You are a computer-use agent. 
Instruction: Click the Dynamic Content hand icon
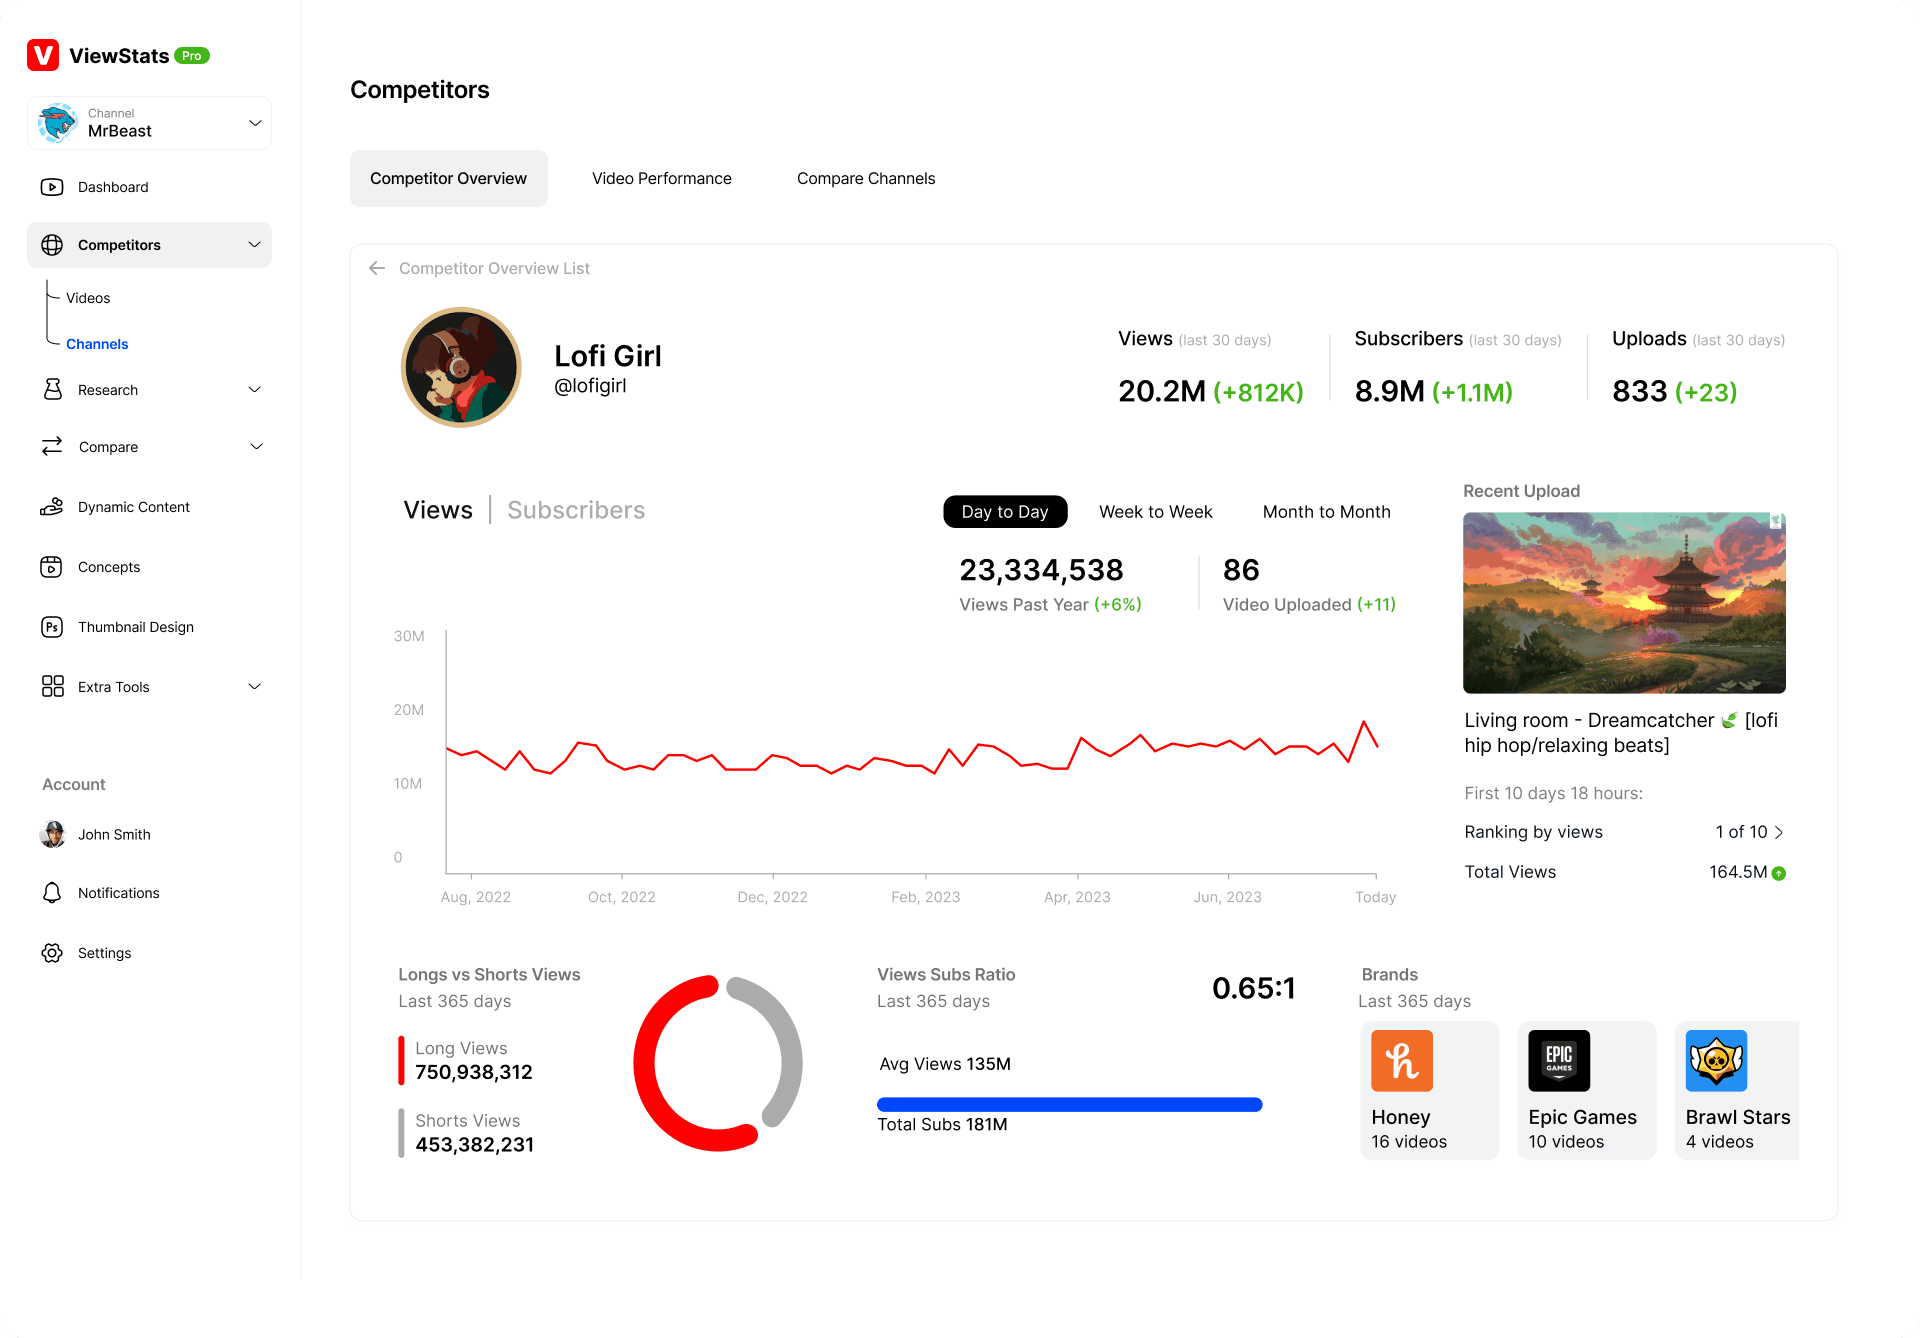point(52,507)
